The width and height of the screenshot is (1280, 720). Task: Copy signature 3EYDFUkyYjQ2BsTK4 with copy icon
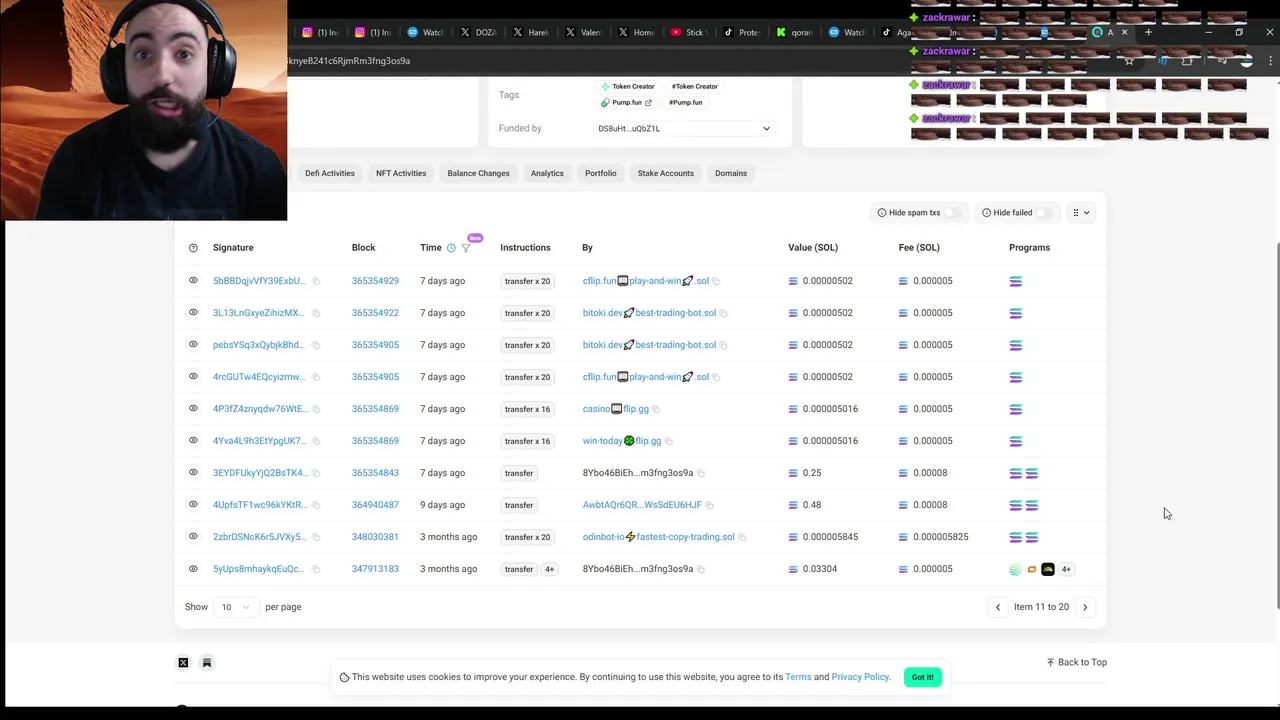(316, 473)
